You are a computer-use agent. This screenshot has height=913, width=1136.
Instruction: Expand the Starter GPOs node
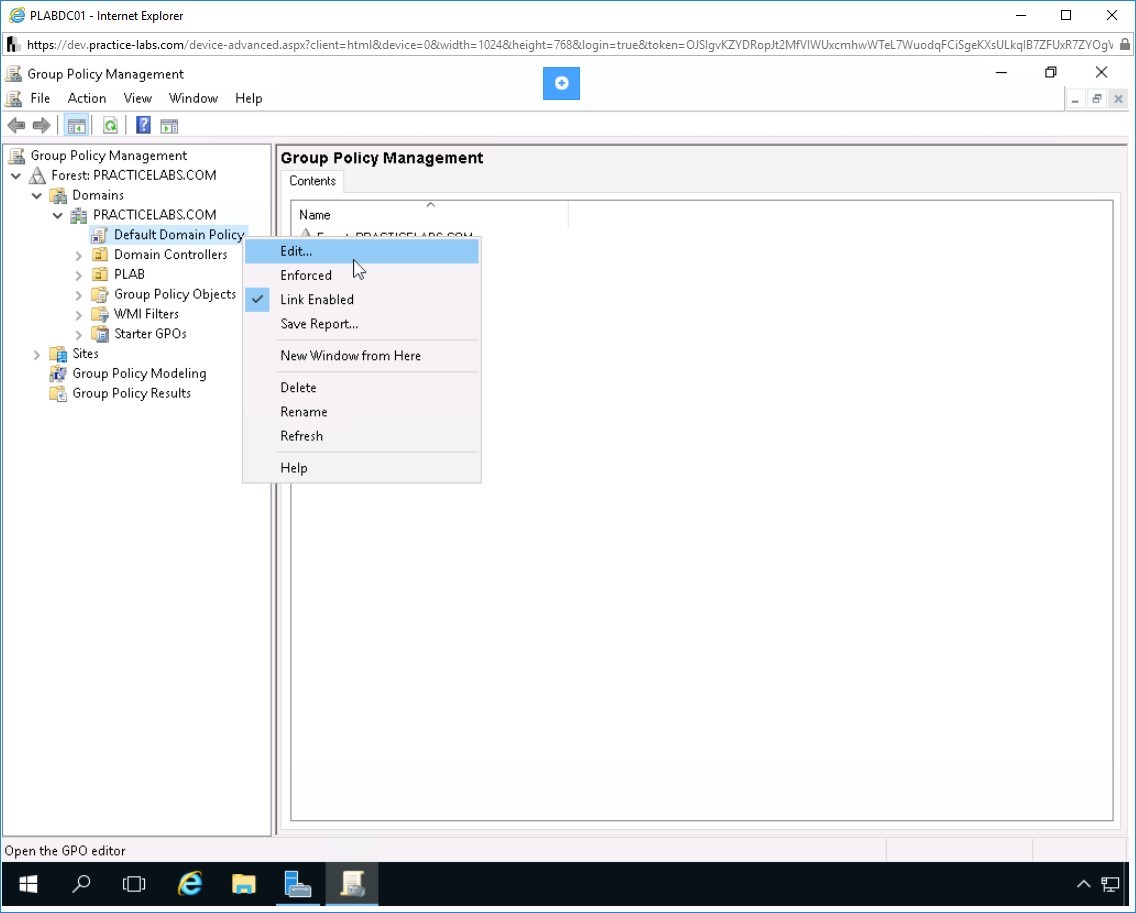click(78, 334)
